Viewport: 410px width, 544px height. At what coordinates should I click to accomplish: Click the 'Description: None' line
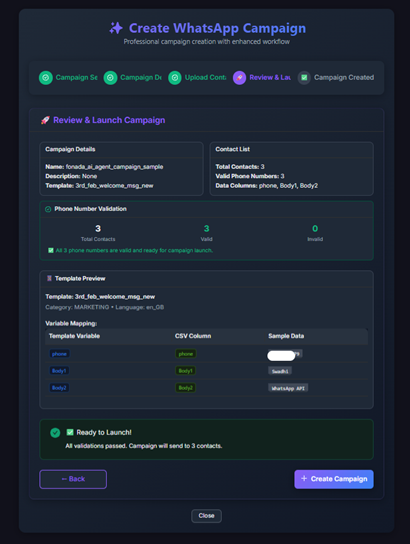point(71,176)
